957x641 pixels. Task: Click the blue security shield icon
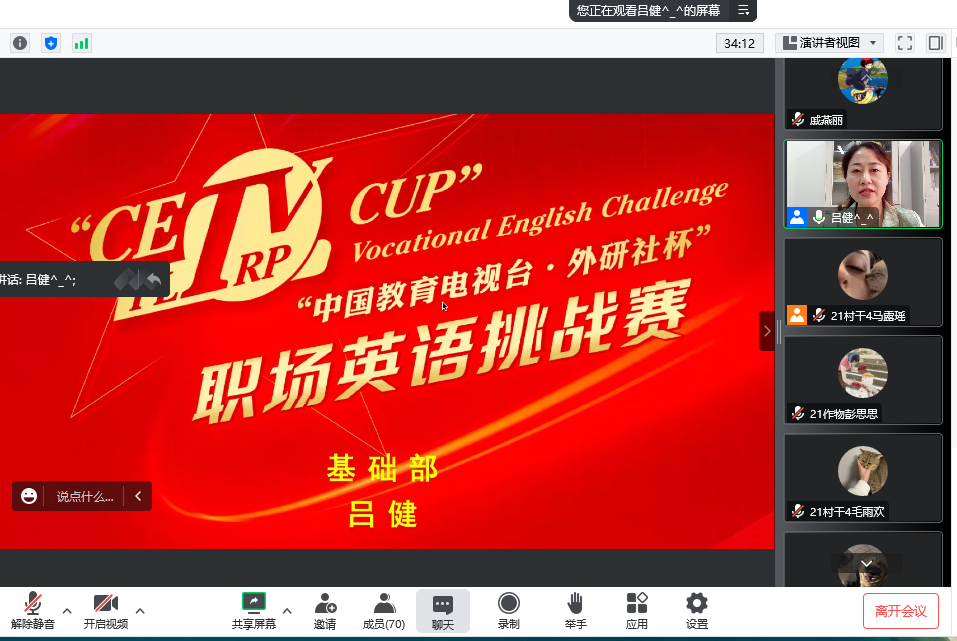click(x=51, y=43)
